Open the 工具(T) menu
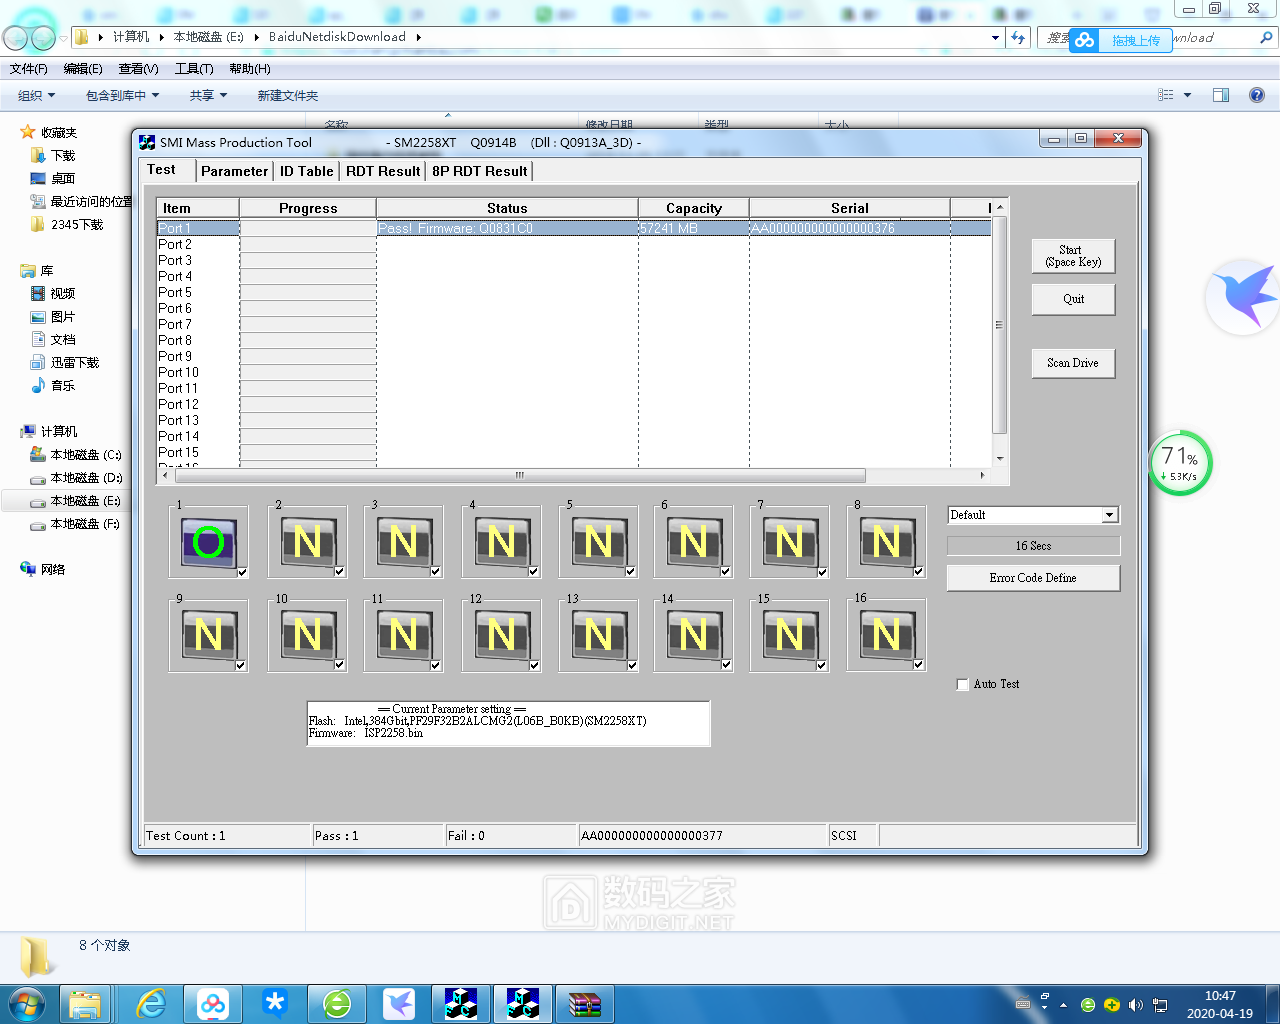 194,69
